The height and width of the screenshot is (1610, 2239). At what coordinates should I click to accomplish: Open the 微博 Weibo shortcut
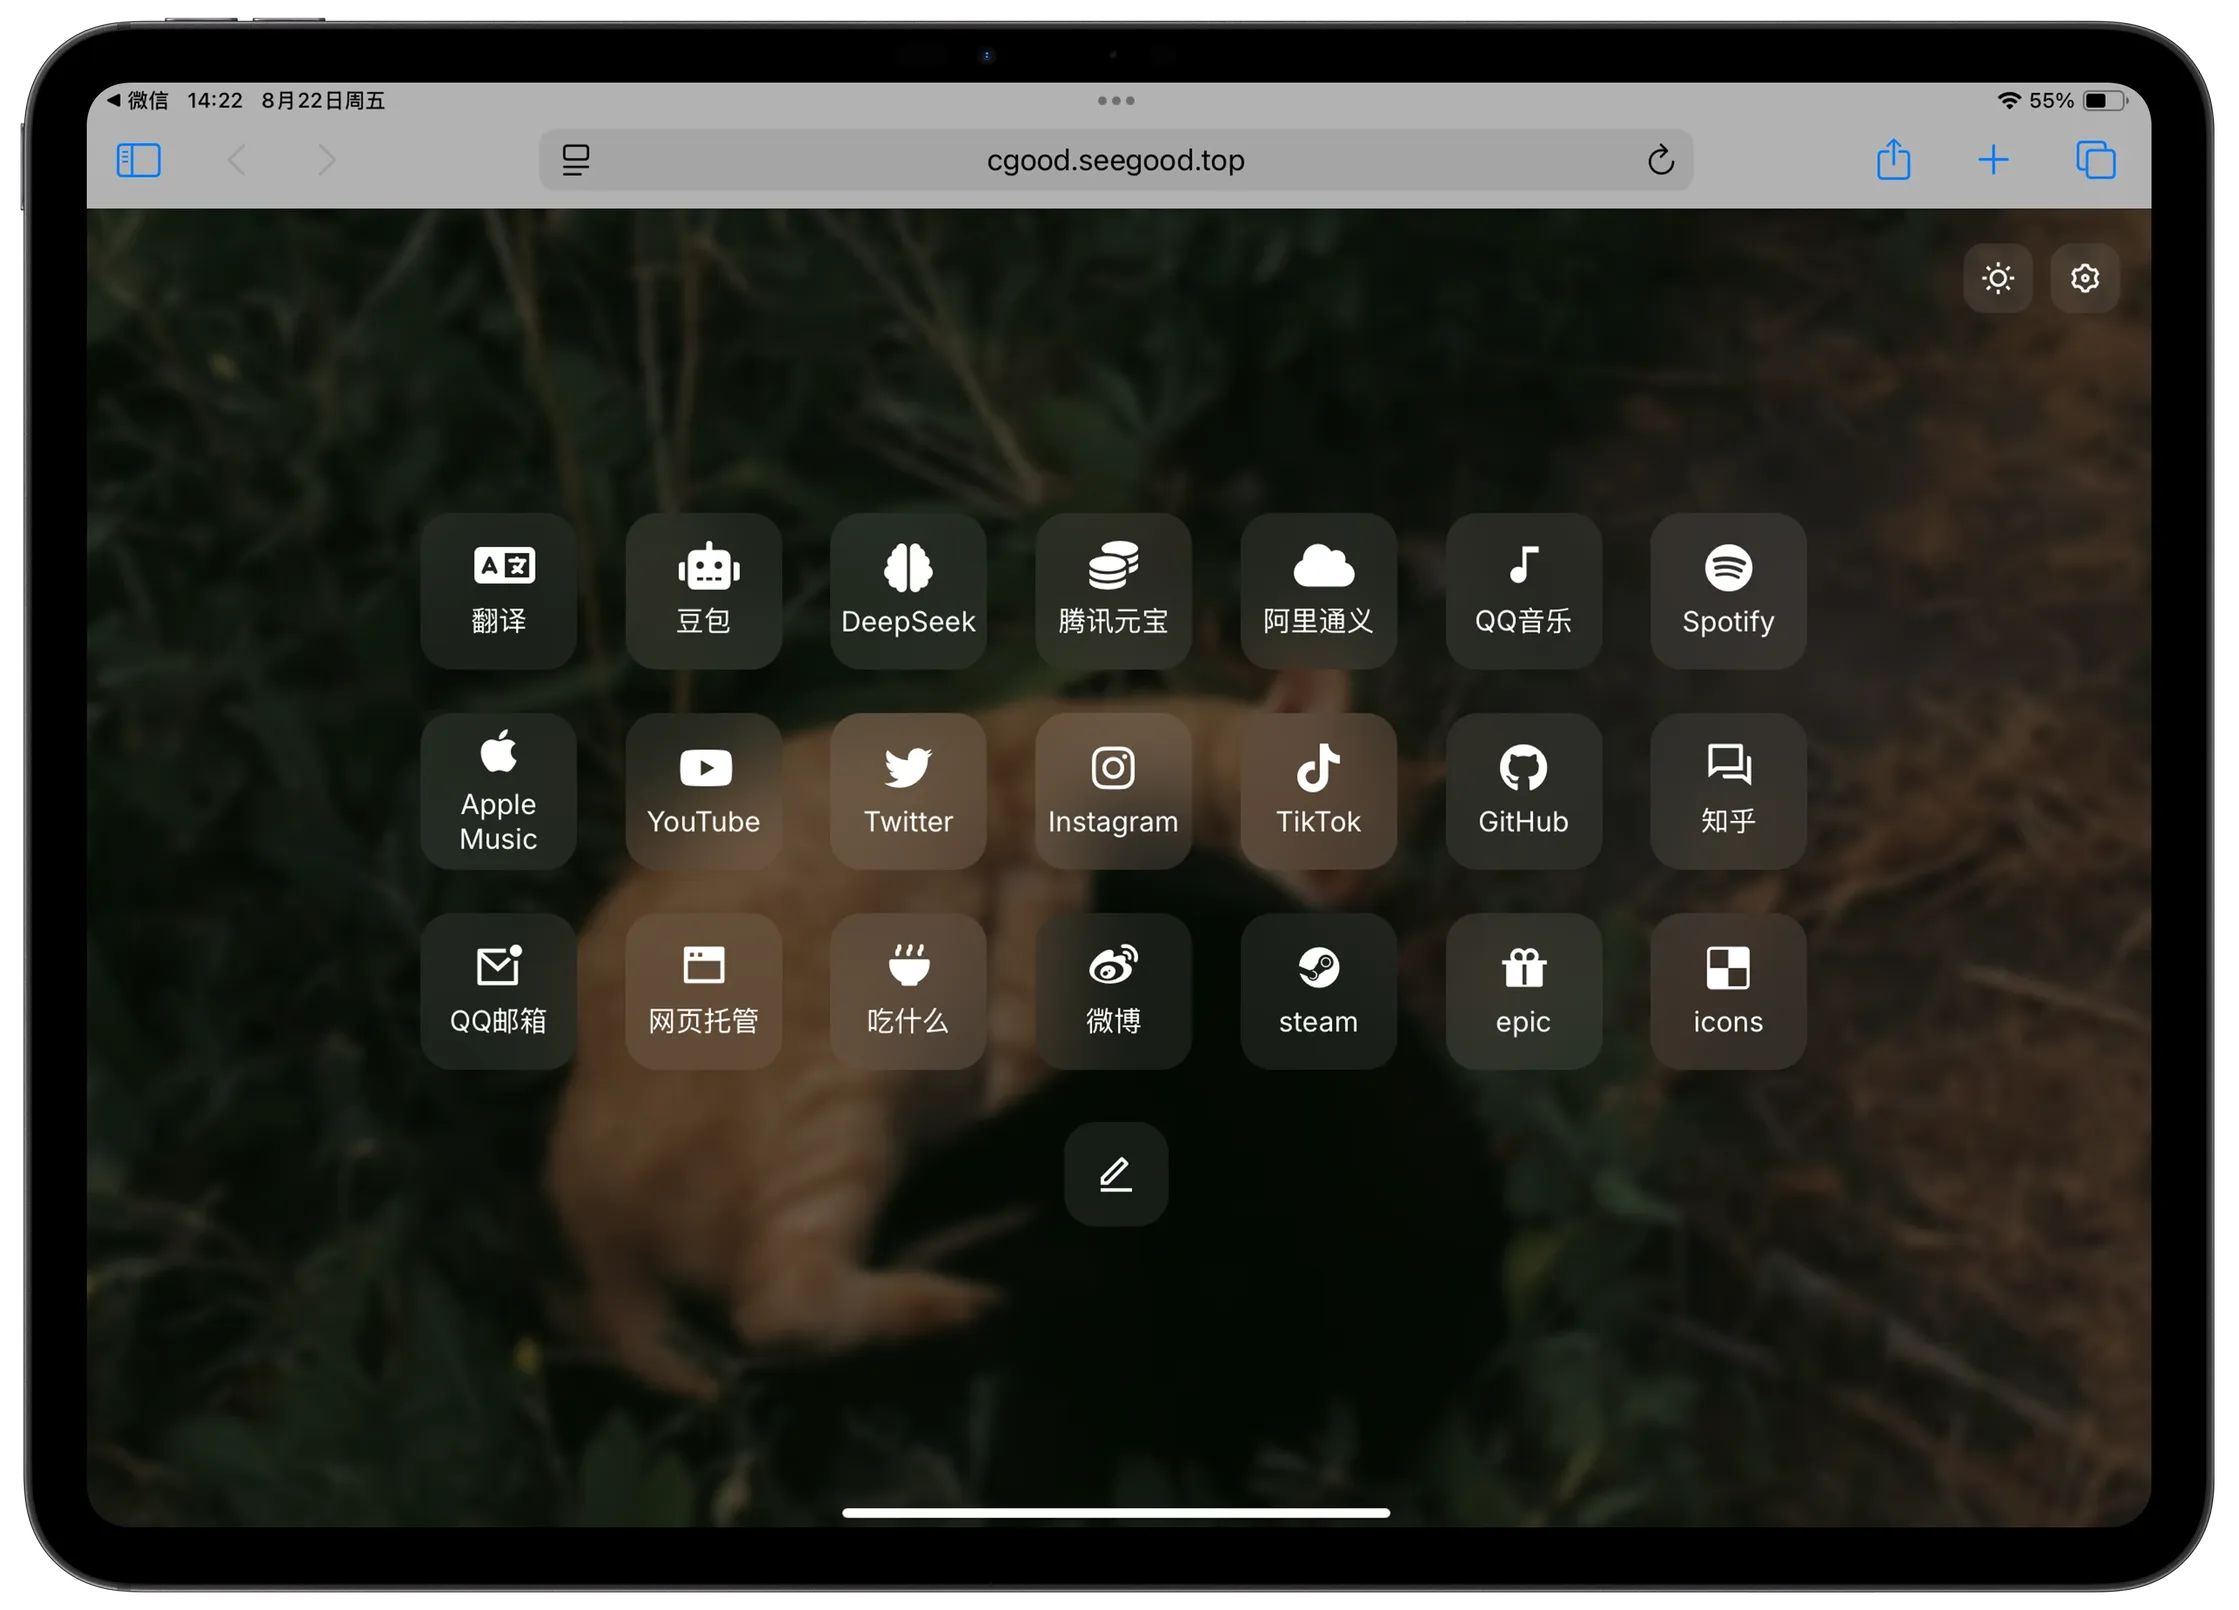pos(1113,991)
